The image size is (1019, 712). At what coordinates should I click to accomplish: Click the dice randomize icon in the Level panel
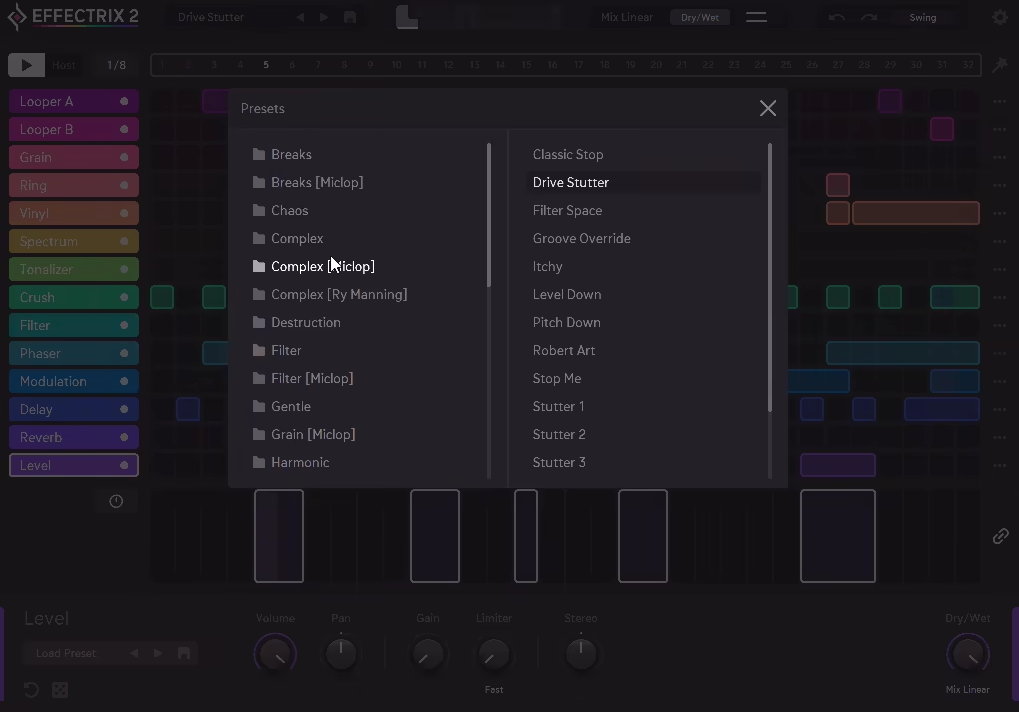(x=59, y=690)
